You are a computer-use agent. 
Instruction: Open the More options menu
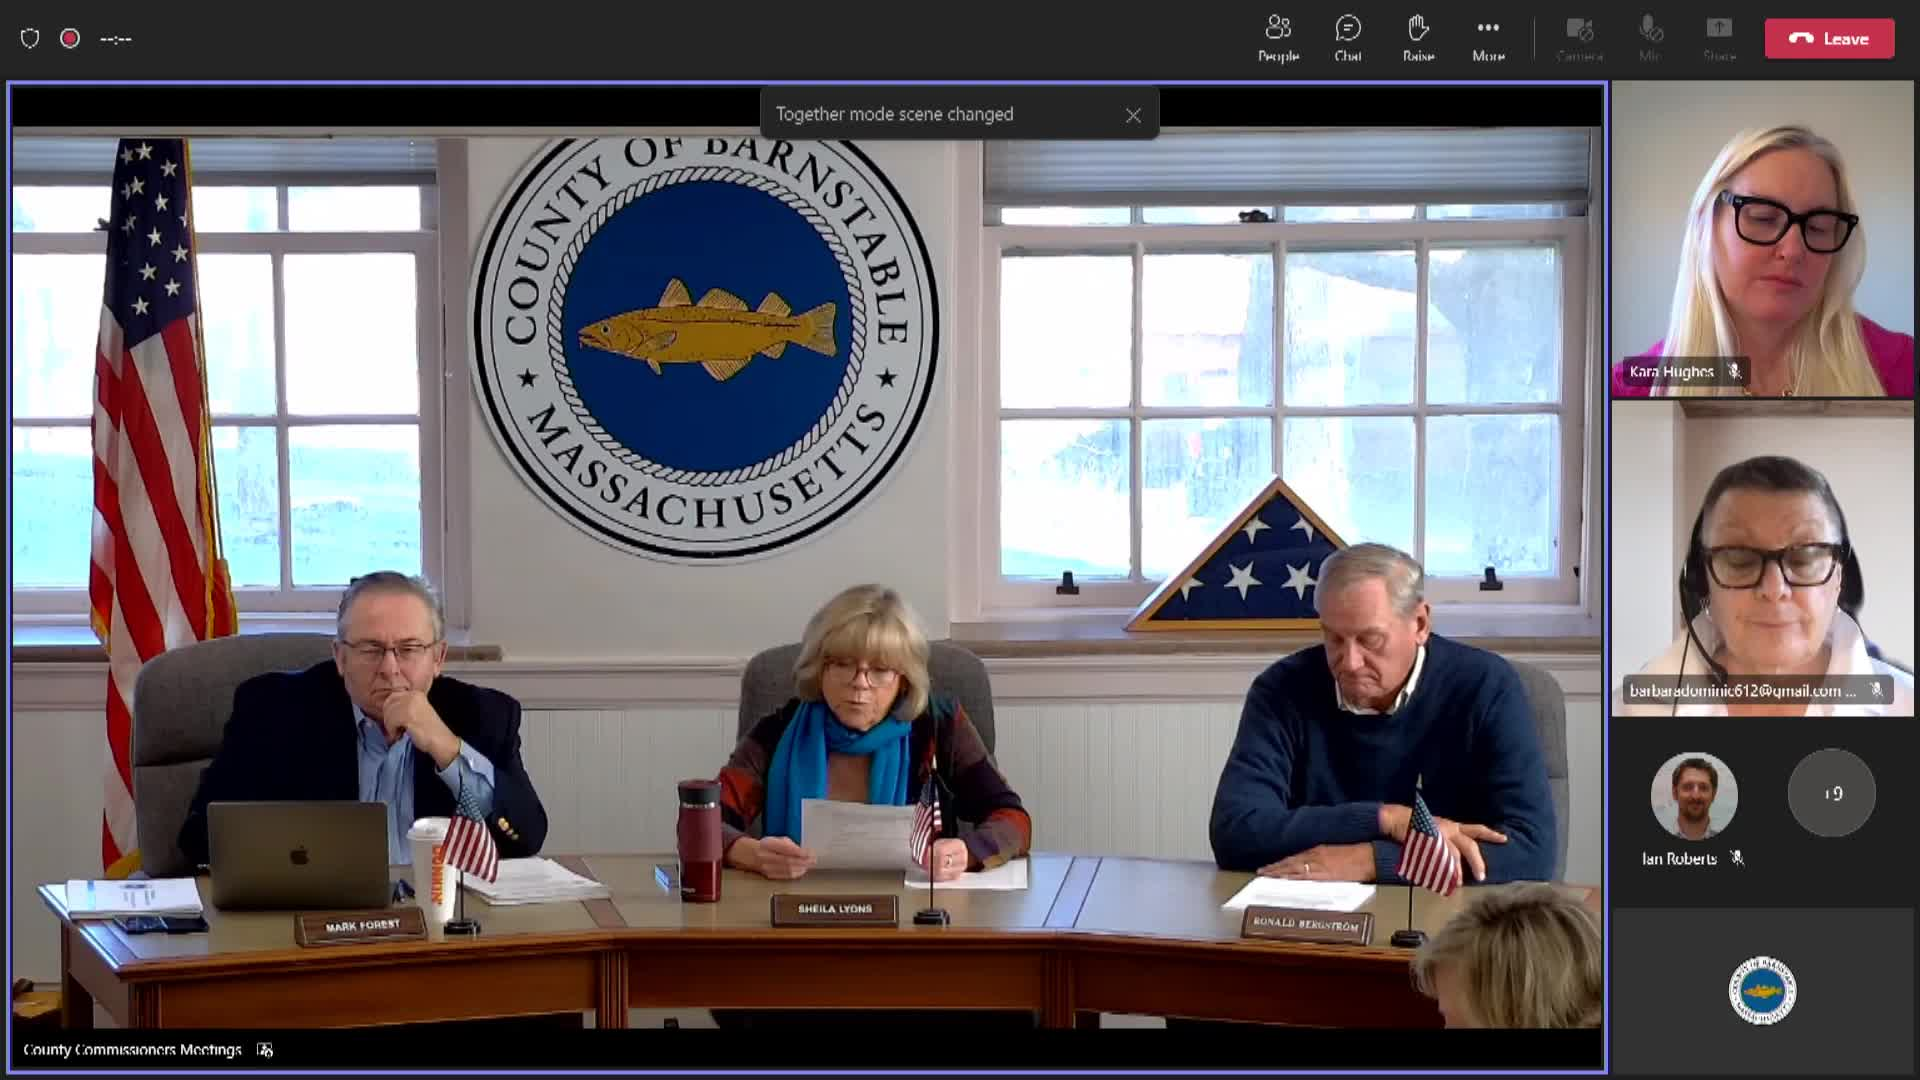(x=1487, y=38)
